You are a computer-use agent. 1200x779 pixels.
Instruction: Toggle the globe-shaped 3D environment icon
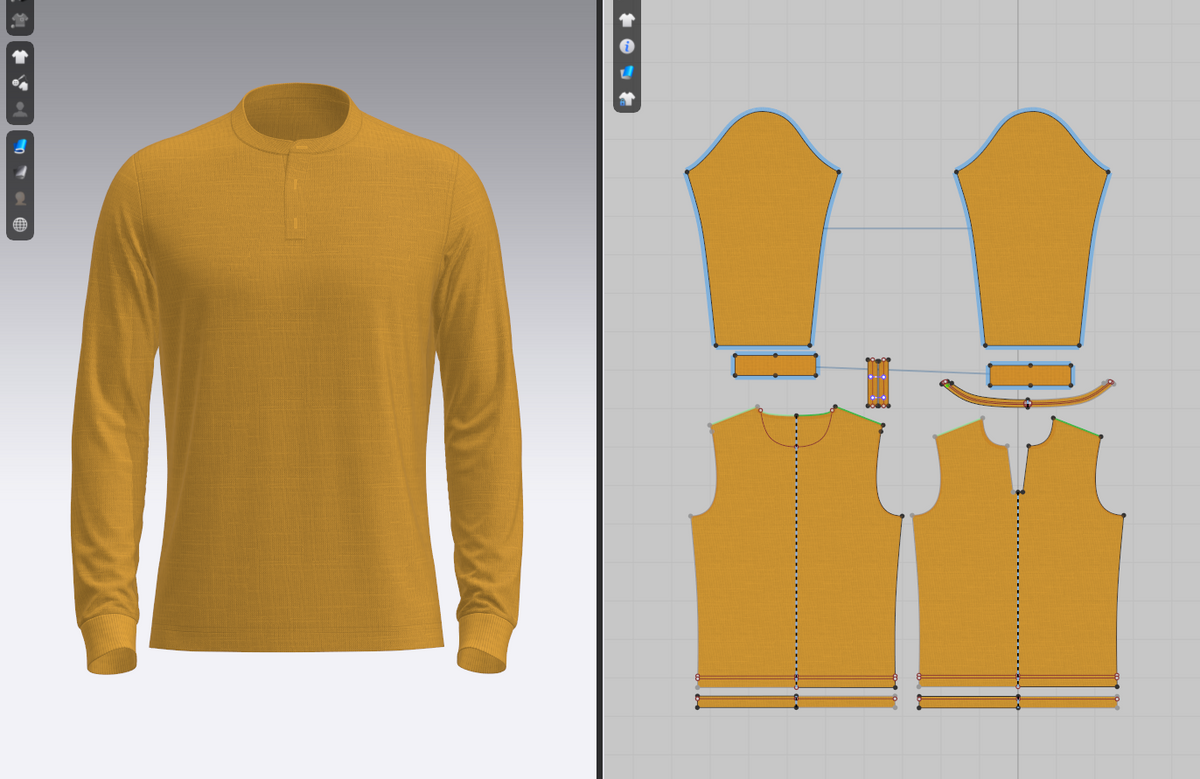coord(20,225)
